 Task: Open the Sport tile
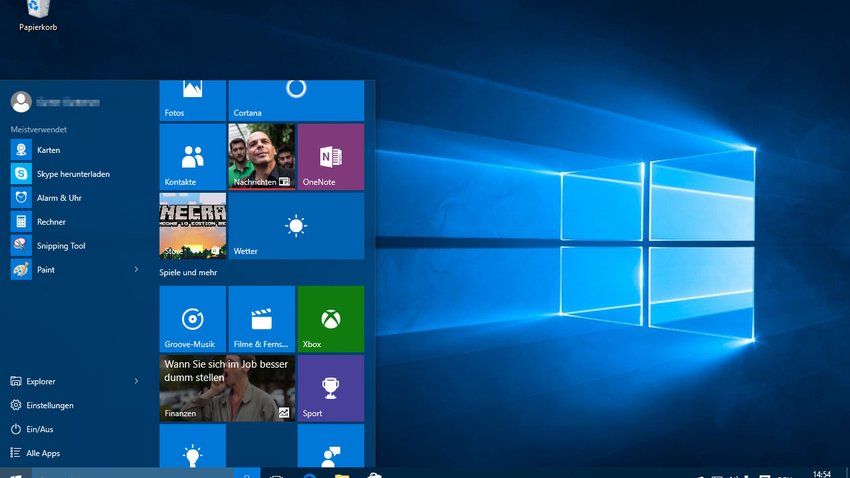pos(331,388)
